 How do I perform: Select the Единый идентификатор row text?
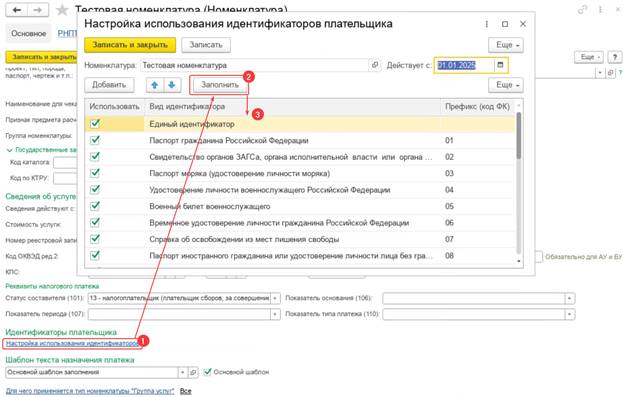click(x=192, y=124)
